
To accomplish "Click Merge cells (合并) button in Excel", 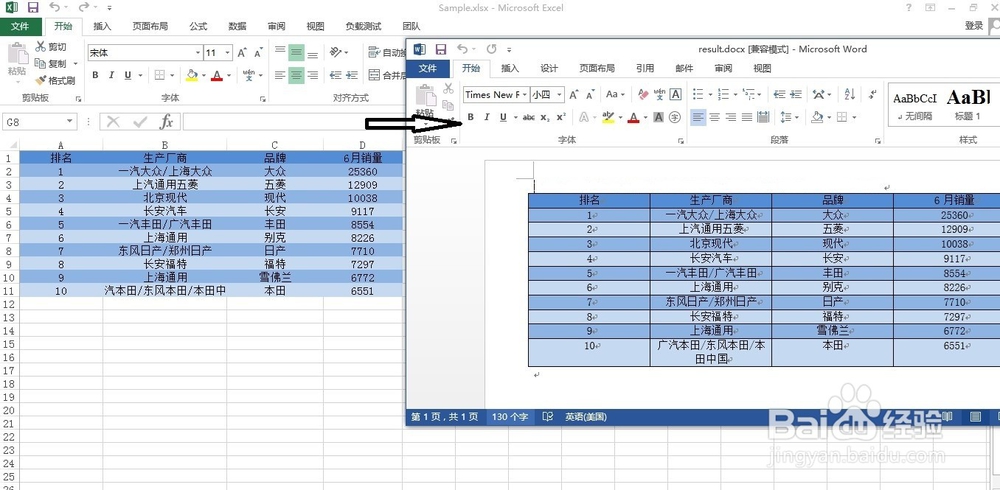I will click(x=387, y=75).
